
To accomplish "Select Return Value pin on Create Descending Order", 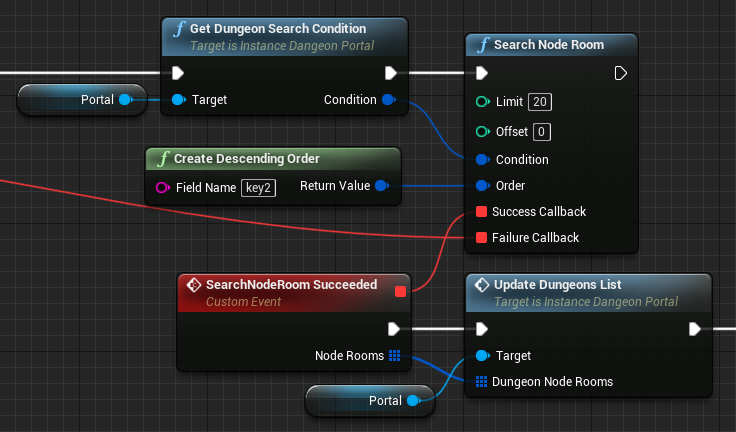I will pos(382,185).
